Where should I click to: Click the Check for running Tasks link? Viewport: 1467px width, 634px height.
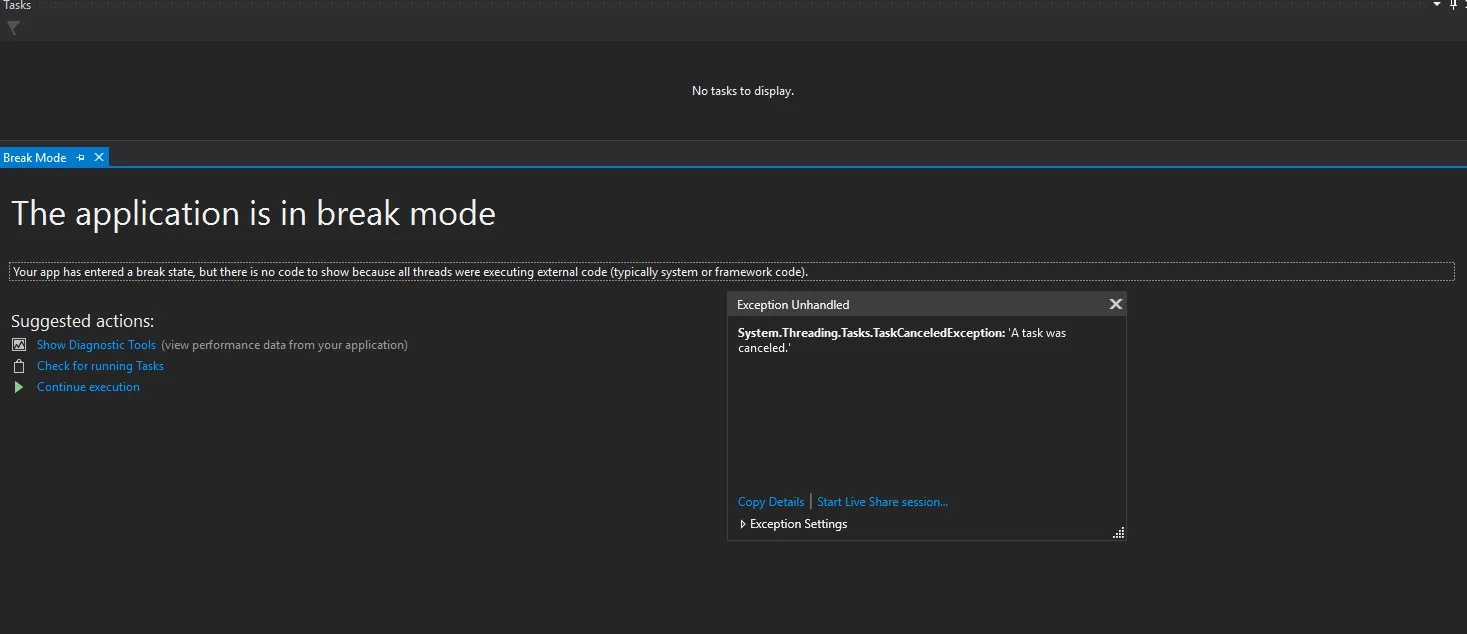coord(100,366)
